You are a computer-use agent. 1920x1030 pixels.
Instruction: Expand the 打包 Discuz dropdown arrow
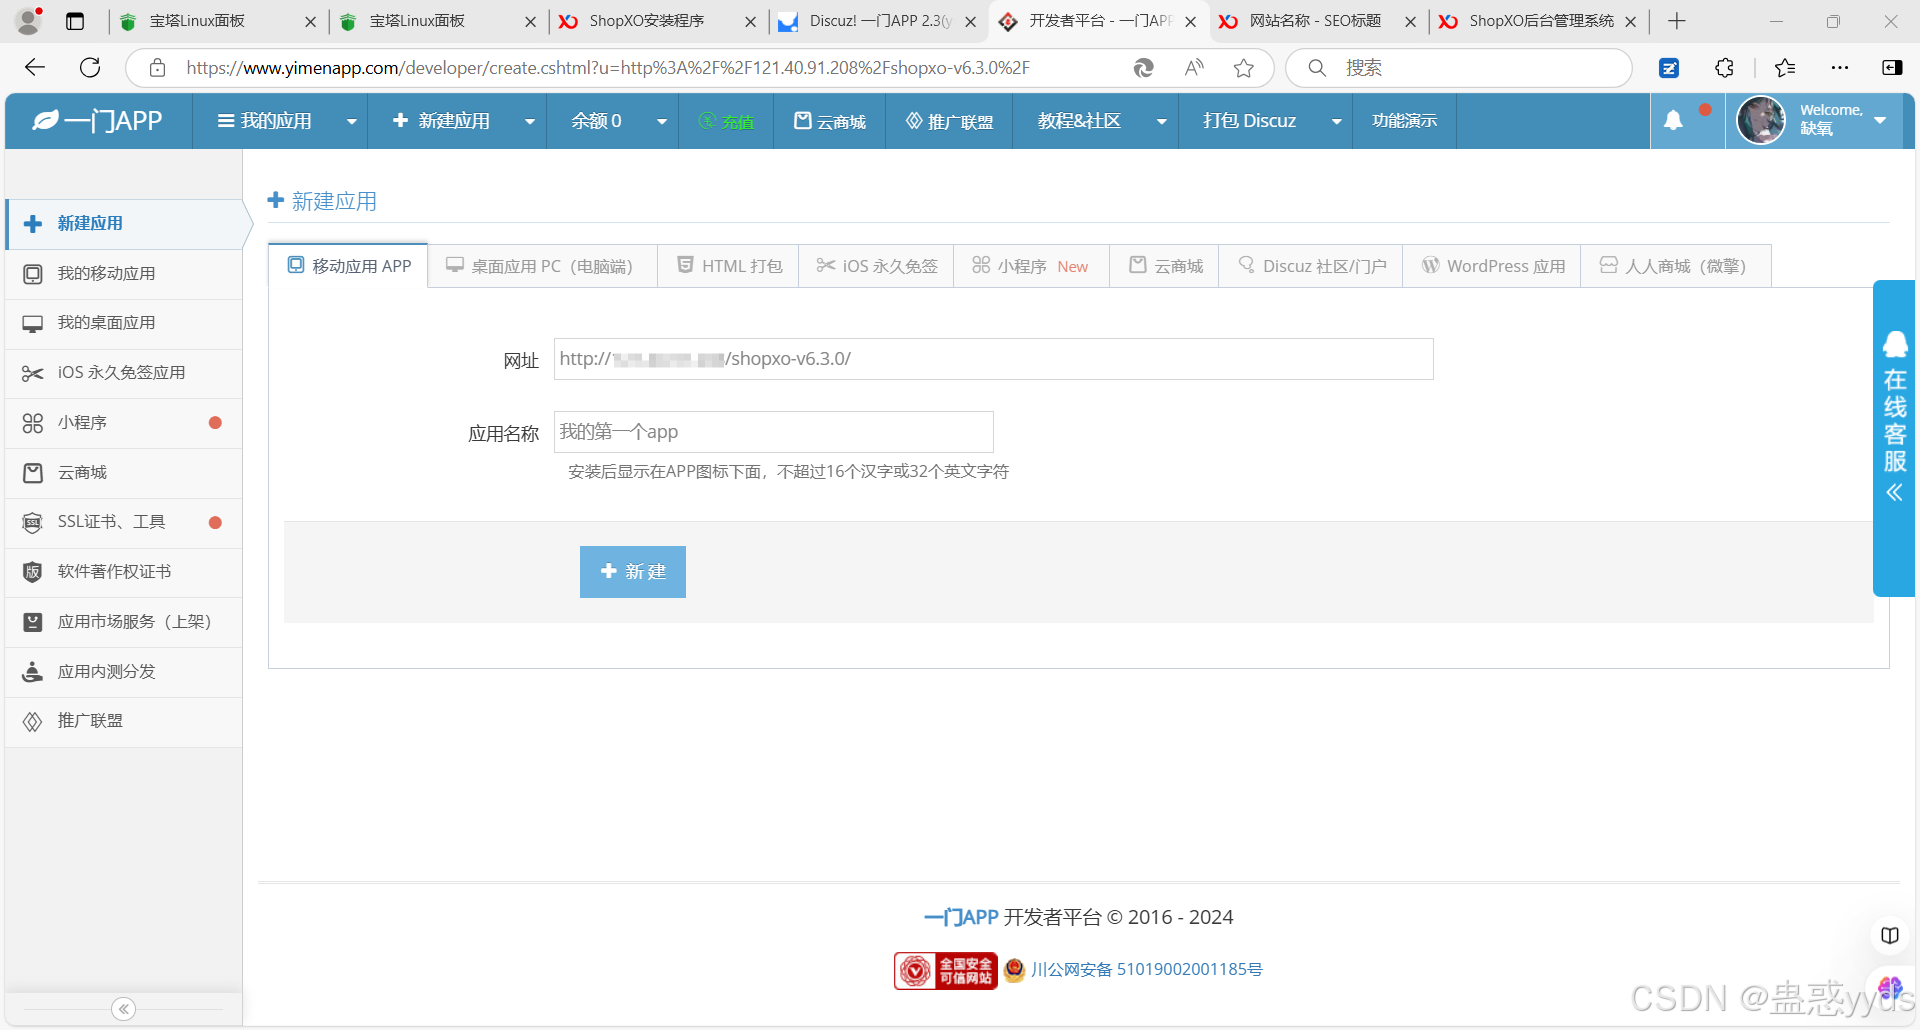click(x=1336, y=122)
